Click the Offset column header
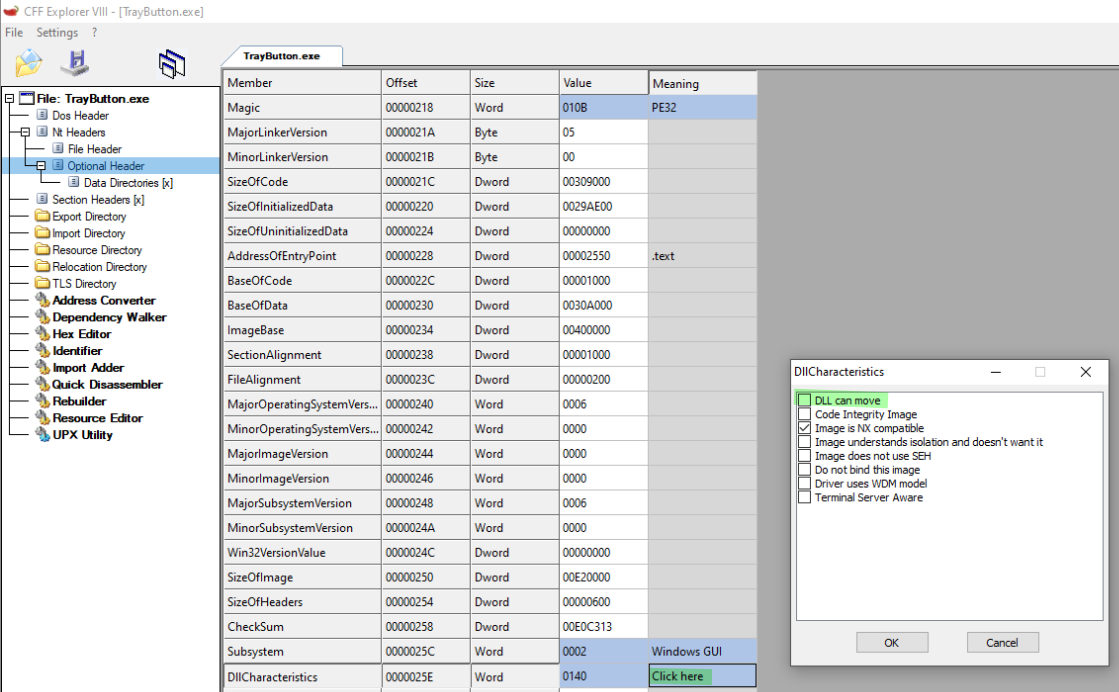Image resolution: width=1119 pixels, height=692 pixels. [x=426, y=83]
